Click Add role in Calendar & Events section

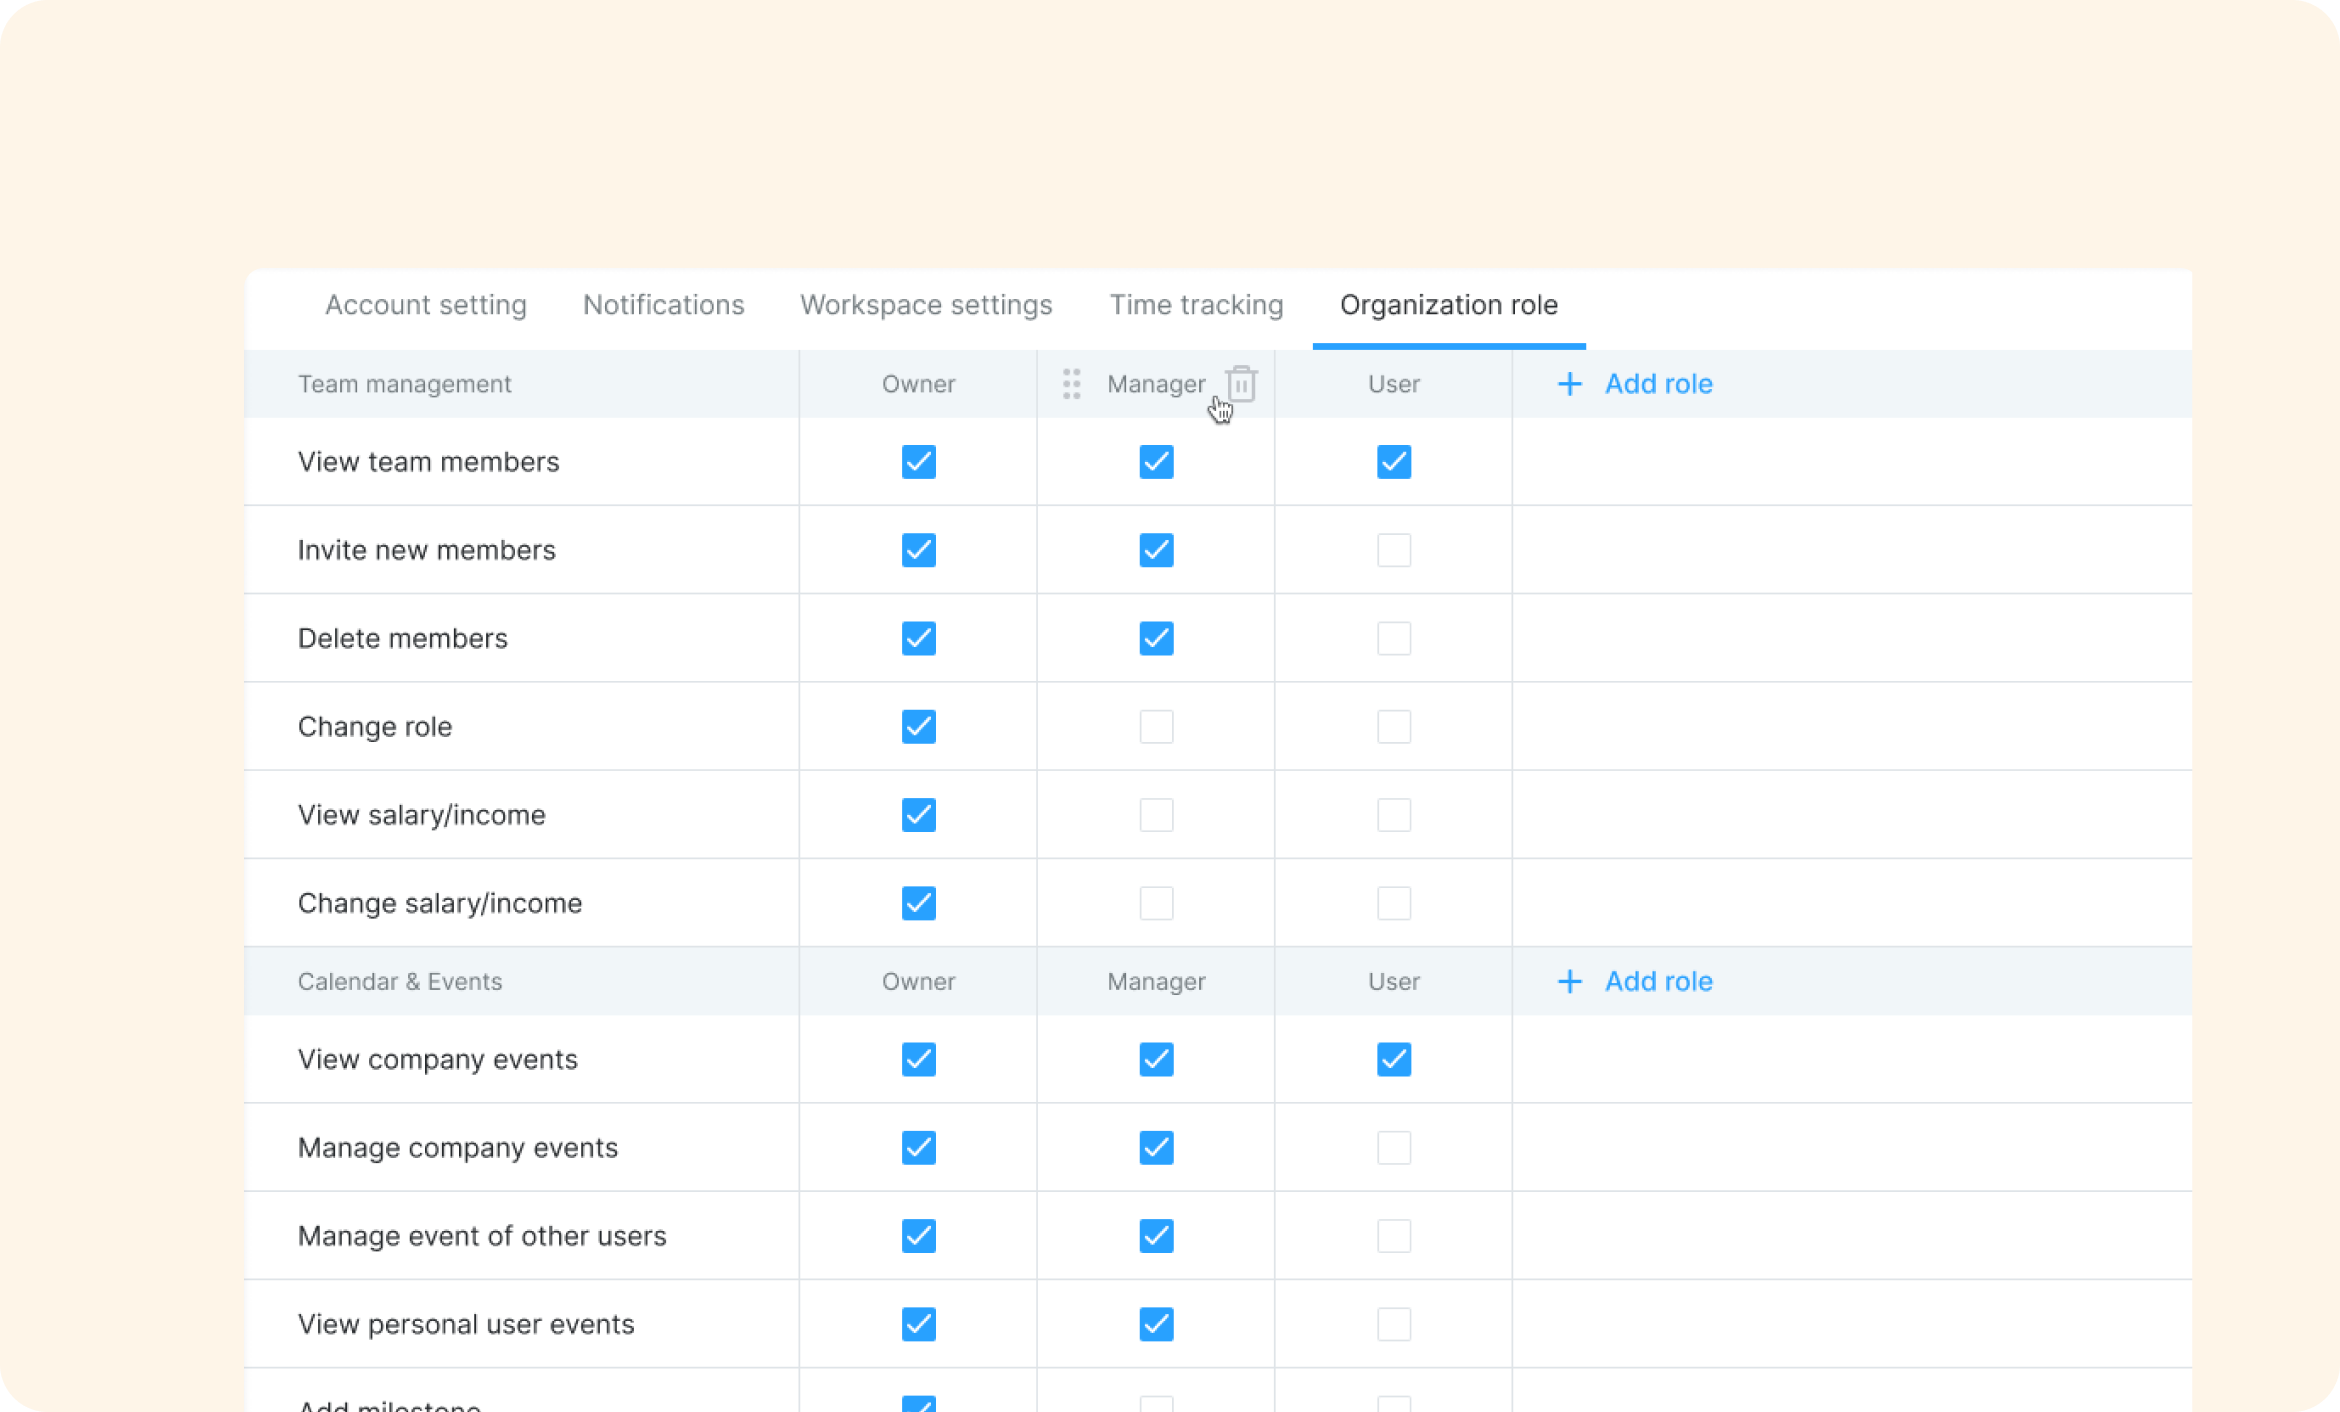pyautogui.click(x=1635, y=981)
